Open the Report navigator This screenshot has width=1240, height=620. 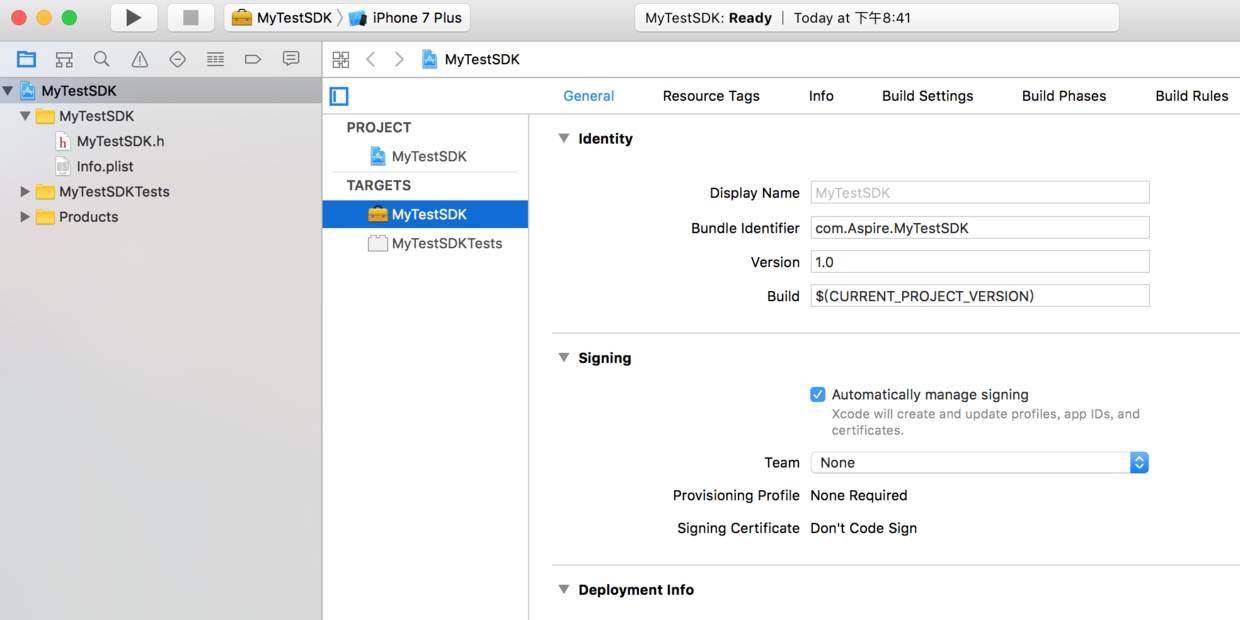[291, 59]
